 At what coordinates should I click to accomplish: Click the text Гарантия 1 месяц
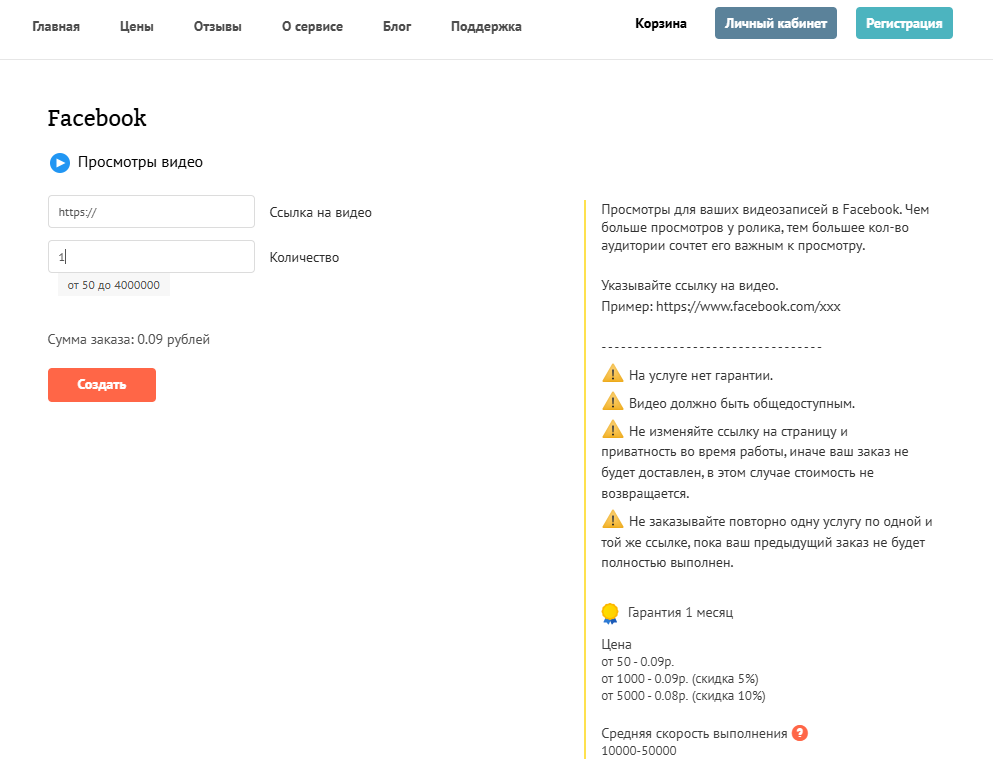680,612
